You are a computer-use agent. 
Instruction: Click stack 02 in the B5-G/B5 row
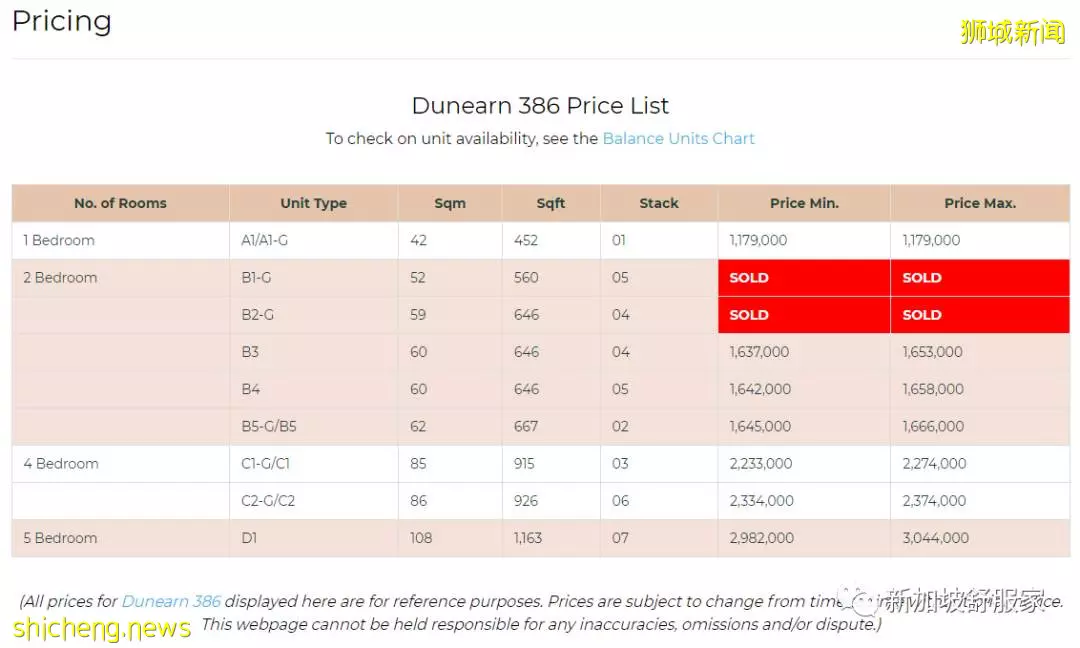(x=620, y=426)
